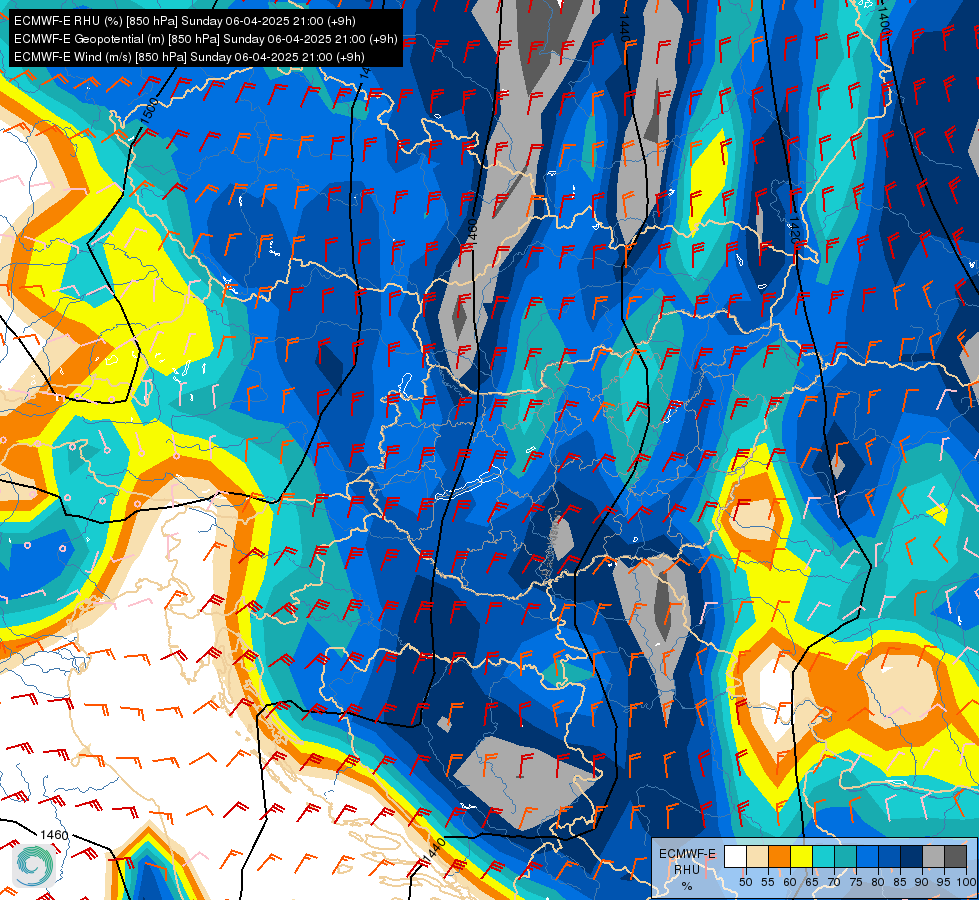Screen dimensions: 979x900
Task: Click the RHU label in the legend
Action: (687, 869)
